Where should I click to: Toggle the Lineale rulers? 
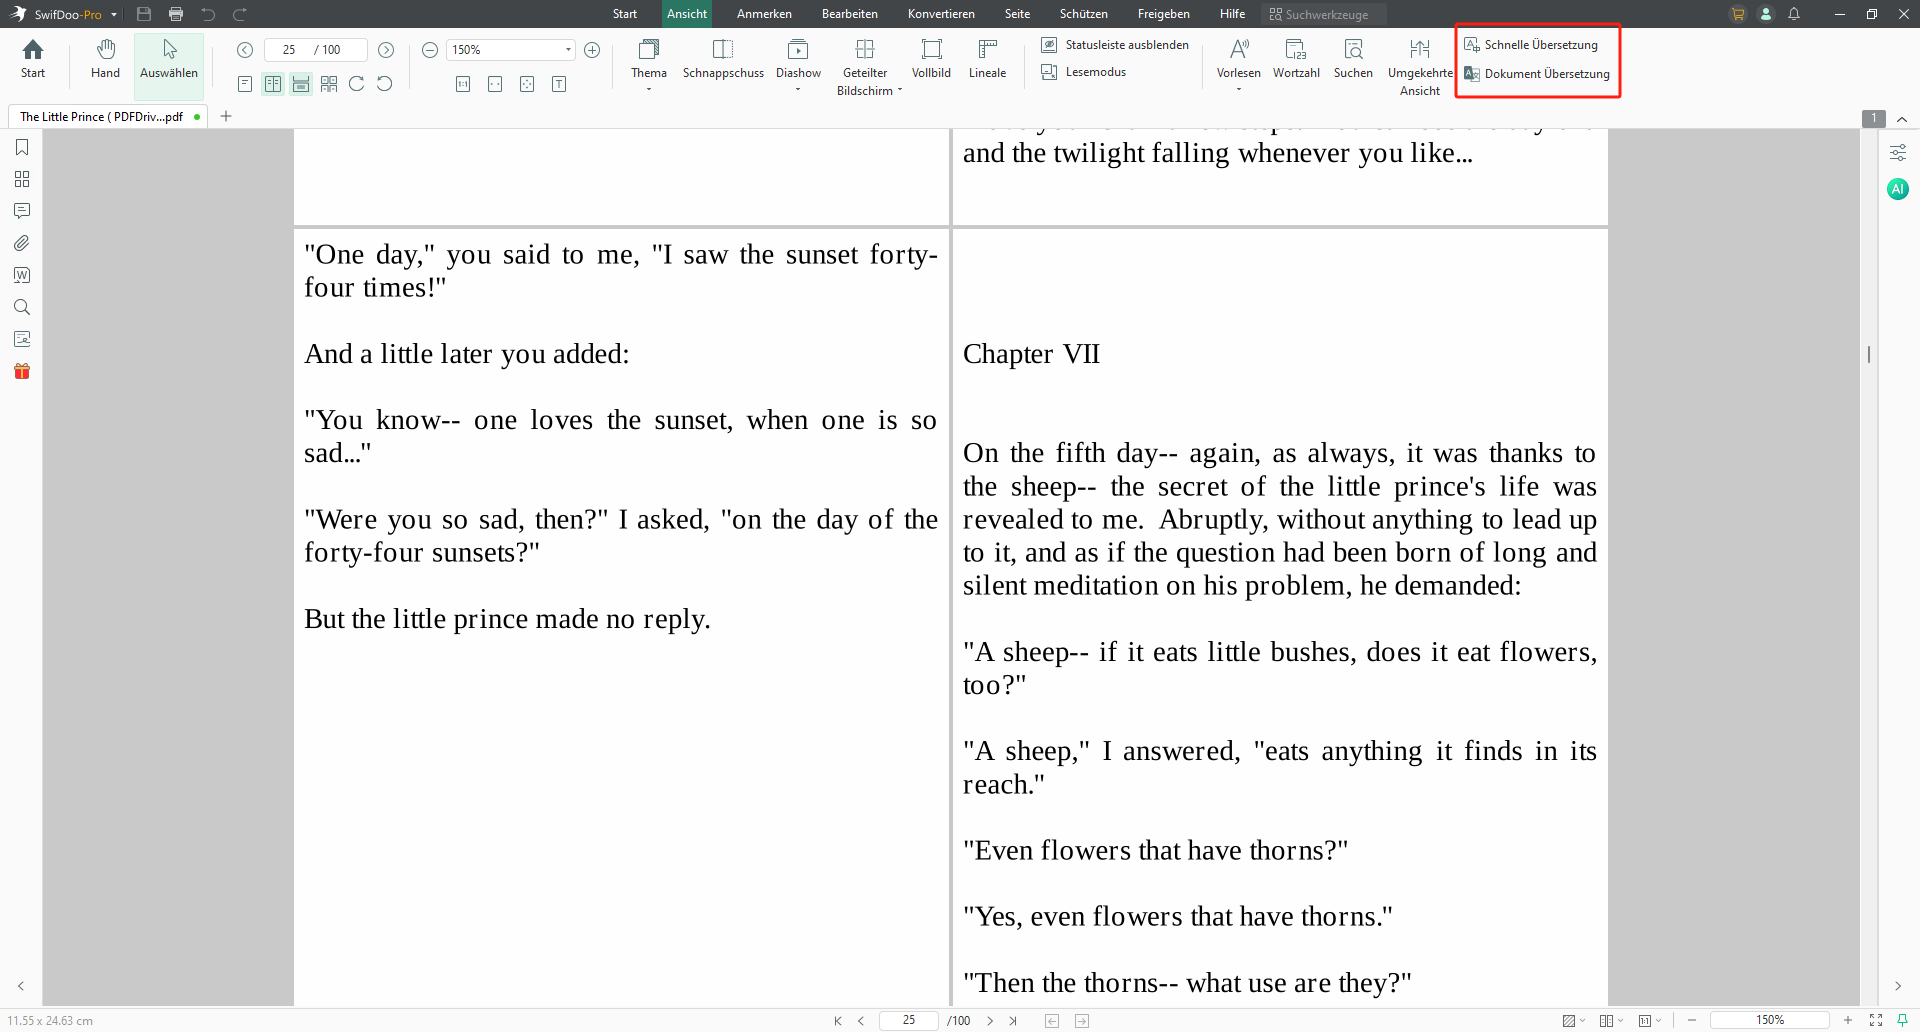pos(987,59)
